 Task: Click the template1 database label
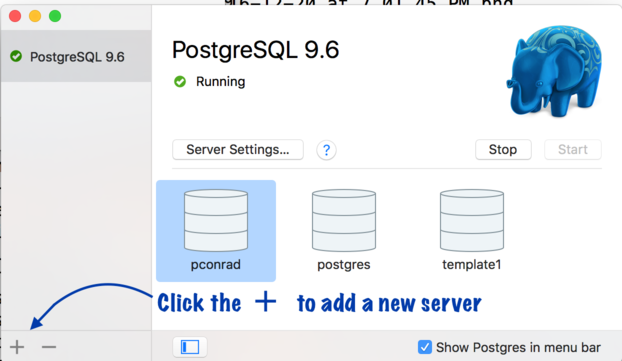tap(472, 265)
